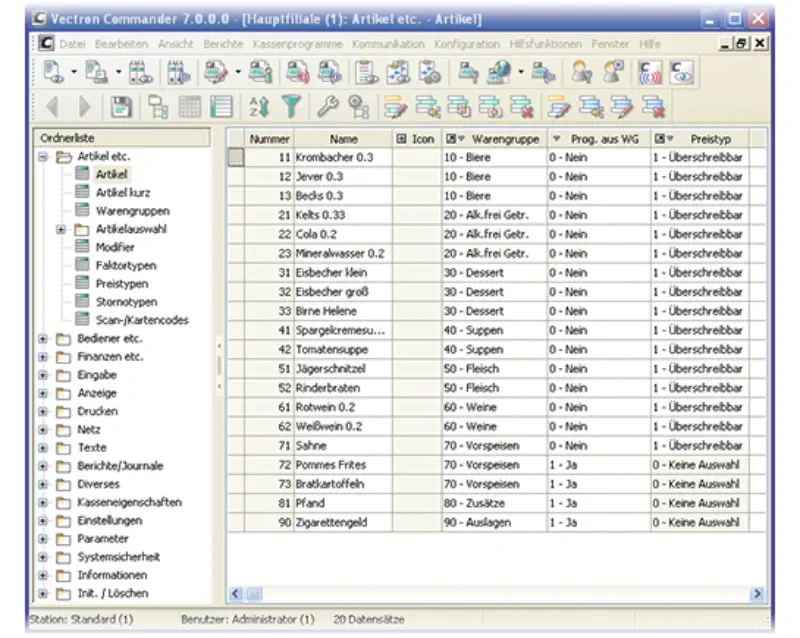Open dropdown arrow next to globe register icon

point(520,72)
